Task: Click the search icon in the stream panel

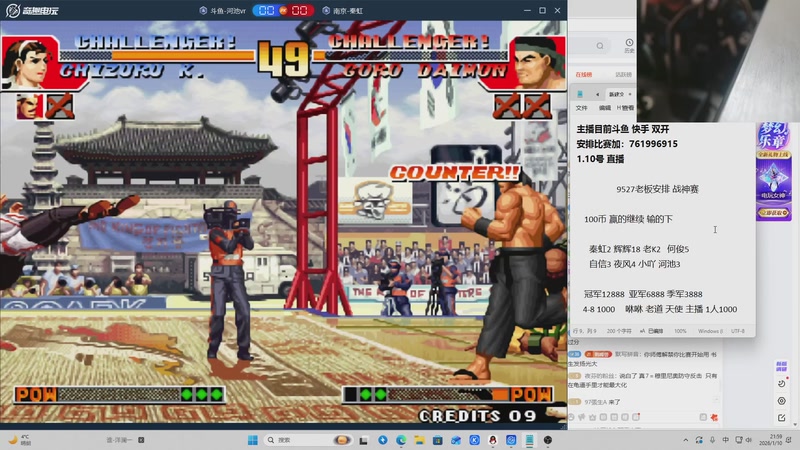Action: 600,46
